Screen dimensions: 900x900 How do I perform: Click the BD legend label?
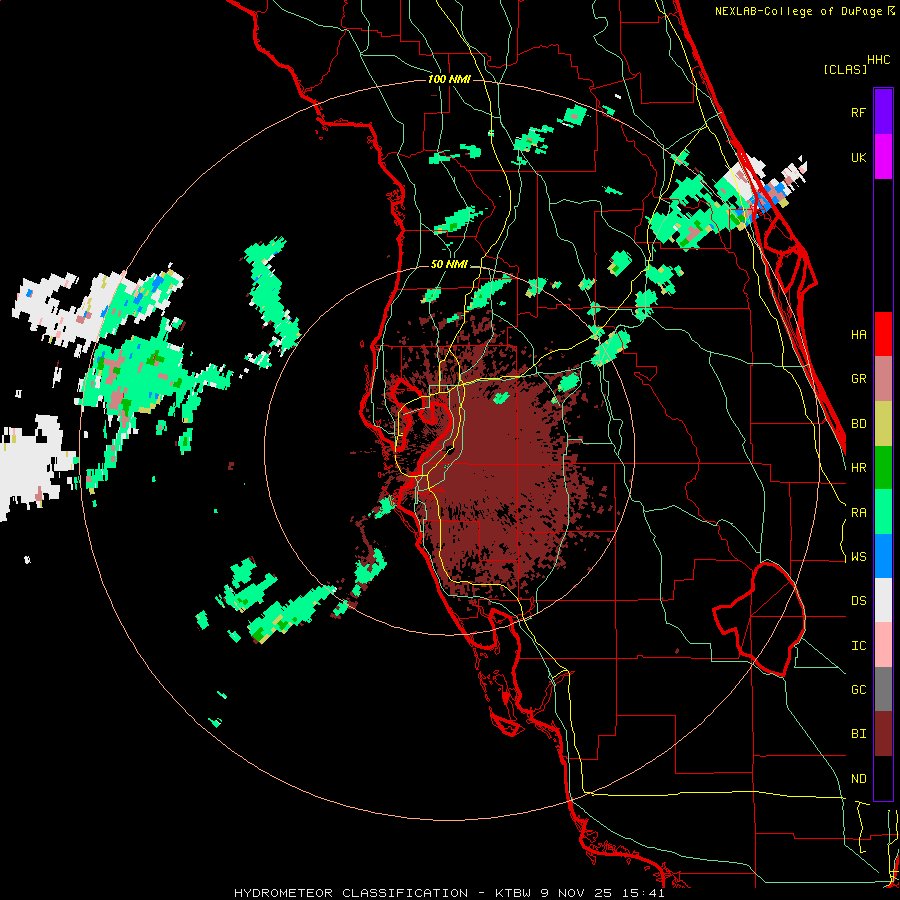858,424
